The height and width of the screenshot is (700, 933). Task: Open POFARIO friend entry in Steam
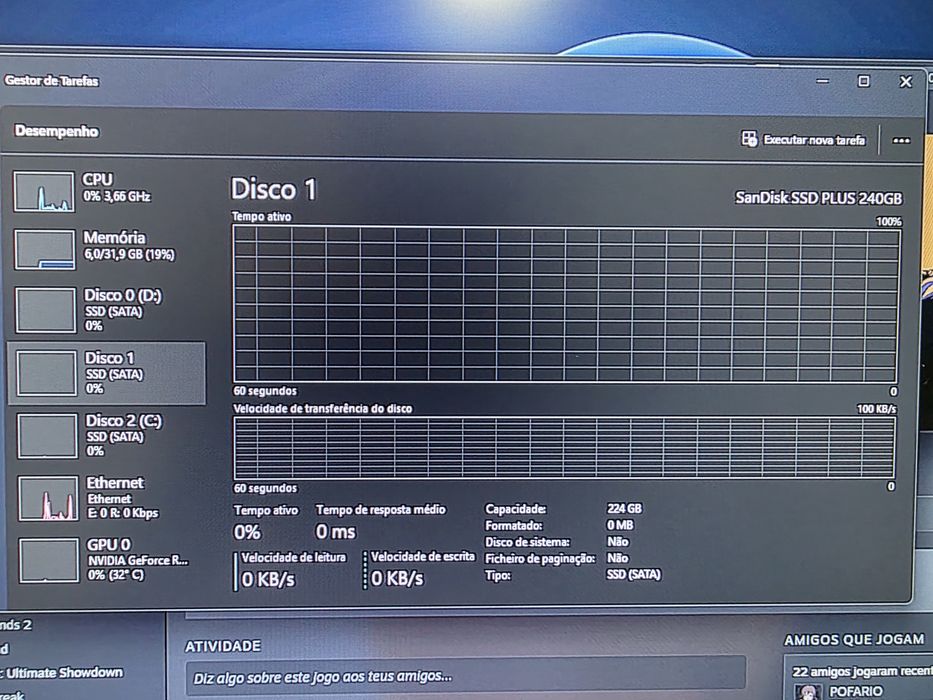pos(857,692)
